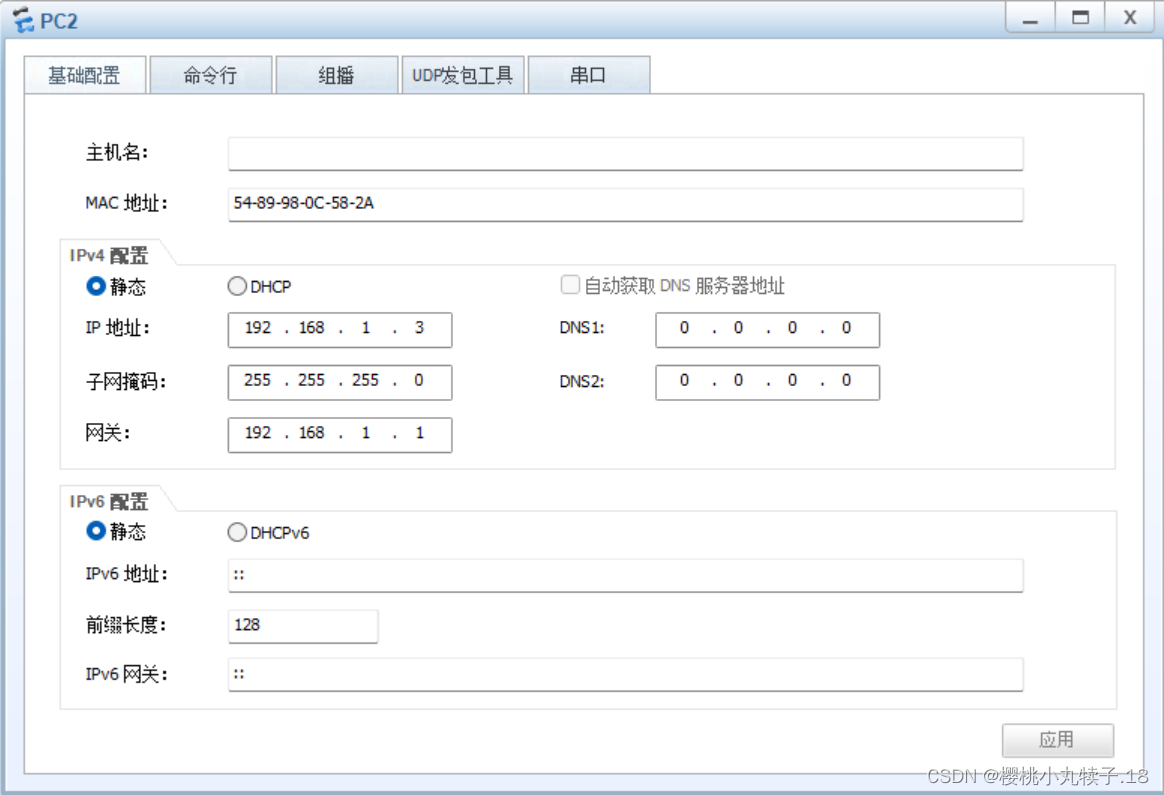This screenshot has width=1164, height=795.
Task: Click the 主机名 input field
Action: pyautogui.click(x=624, y=153)
